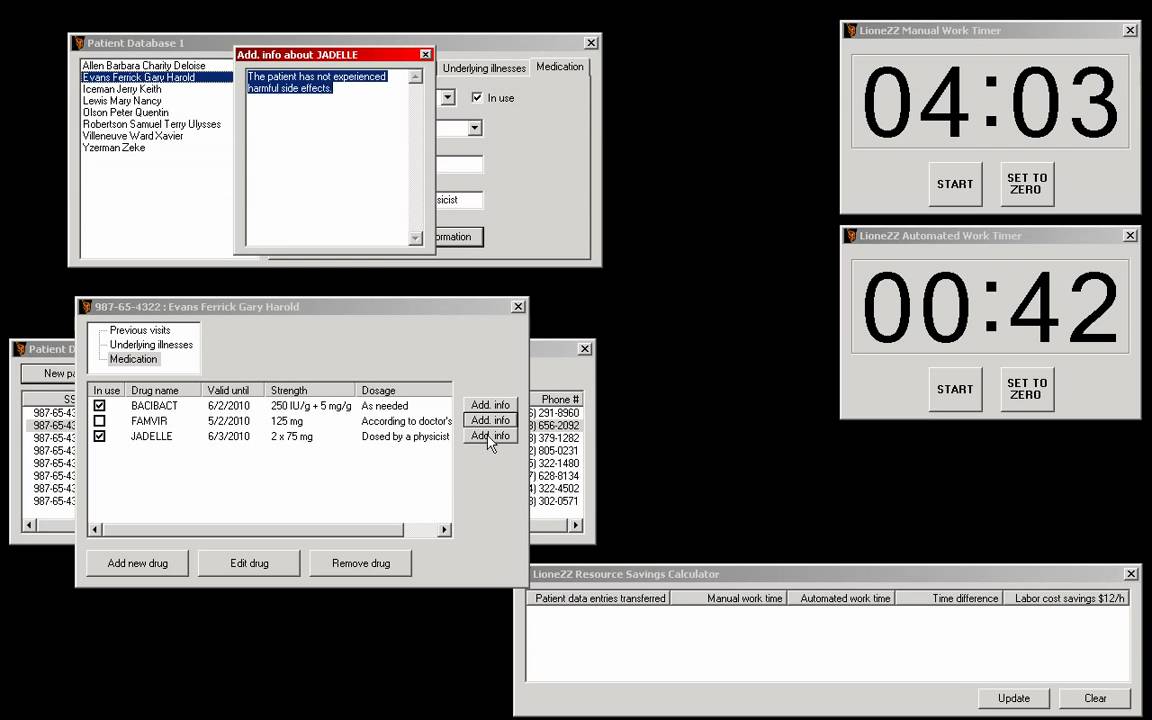
Task: Select the FAMVIR drug row
Action: coord(270,421)
